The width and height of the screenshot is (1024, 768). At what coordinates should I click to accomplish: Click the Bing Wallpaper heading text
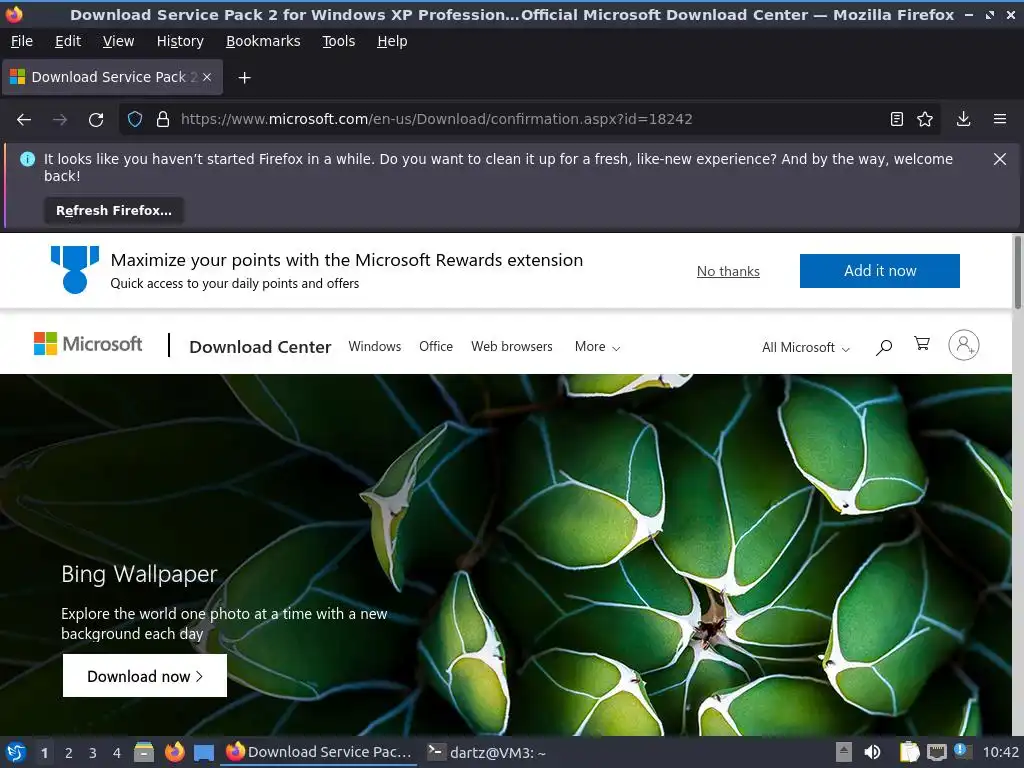coord(139,574)
